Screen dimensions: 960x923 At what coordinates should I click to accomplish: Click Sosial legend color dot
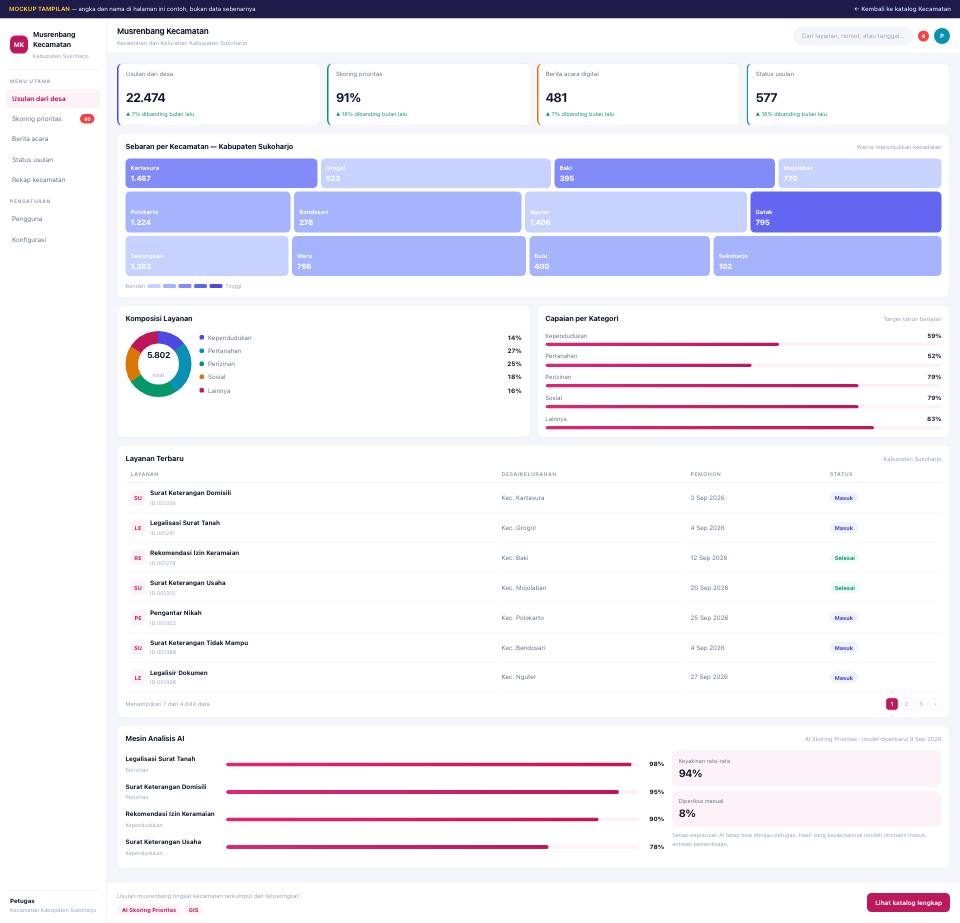coord(202,377)
